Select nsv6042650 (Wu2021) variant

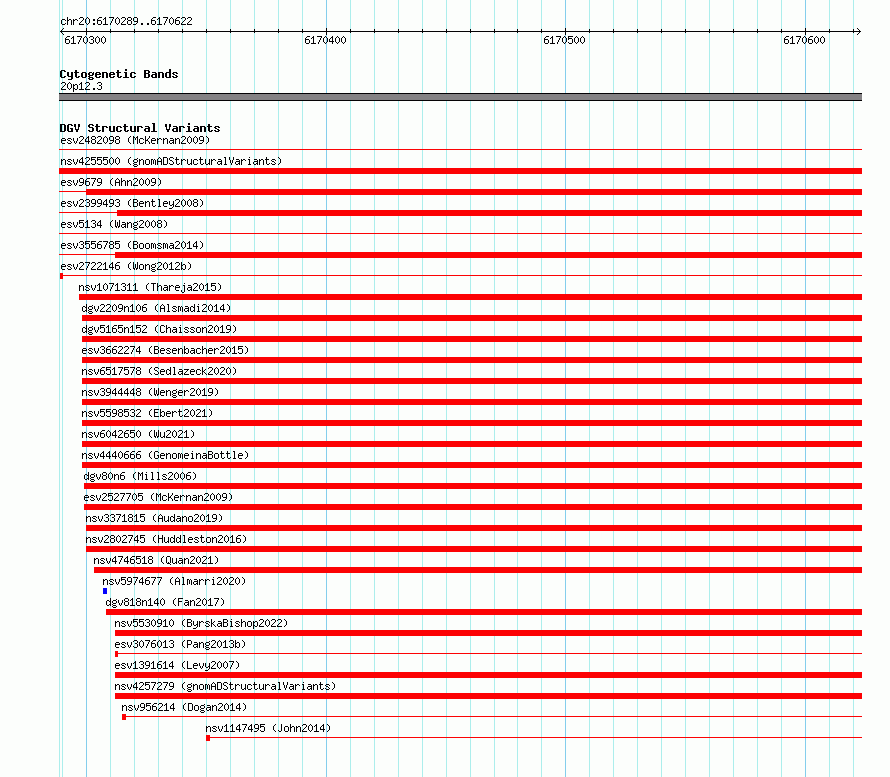click(138, 434)
